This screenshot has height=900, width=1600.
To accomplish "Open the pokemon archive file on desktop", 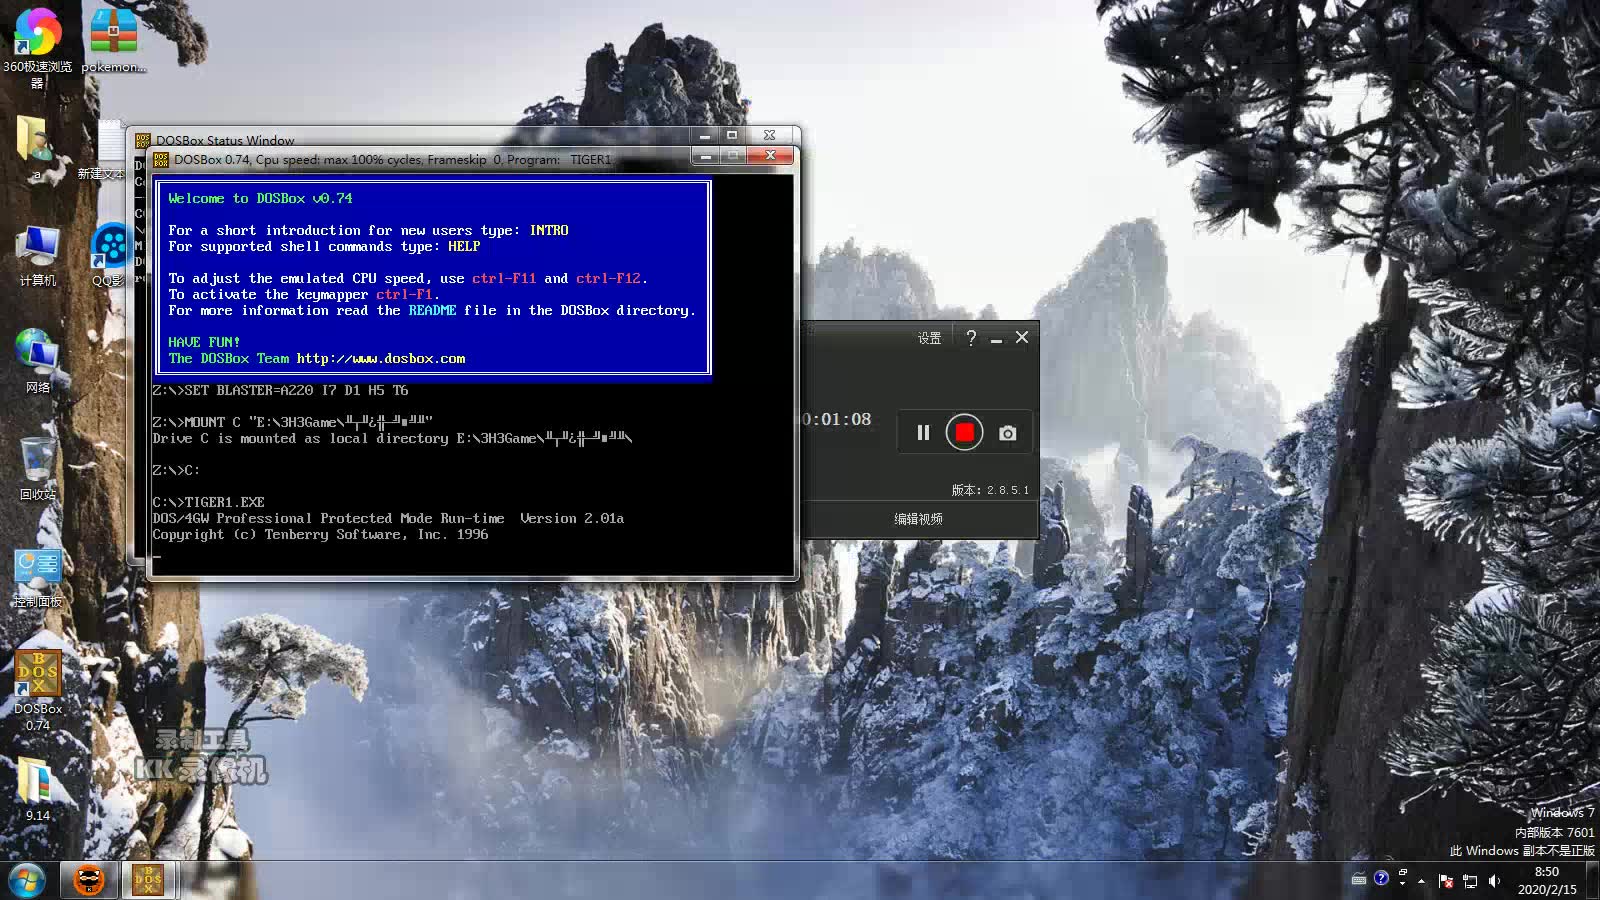I will tap(113, 40).
